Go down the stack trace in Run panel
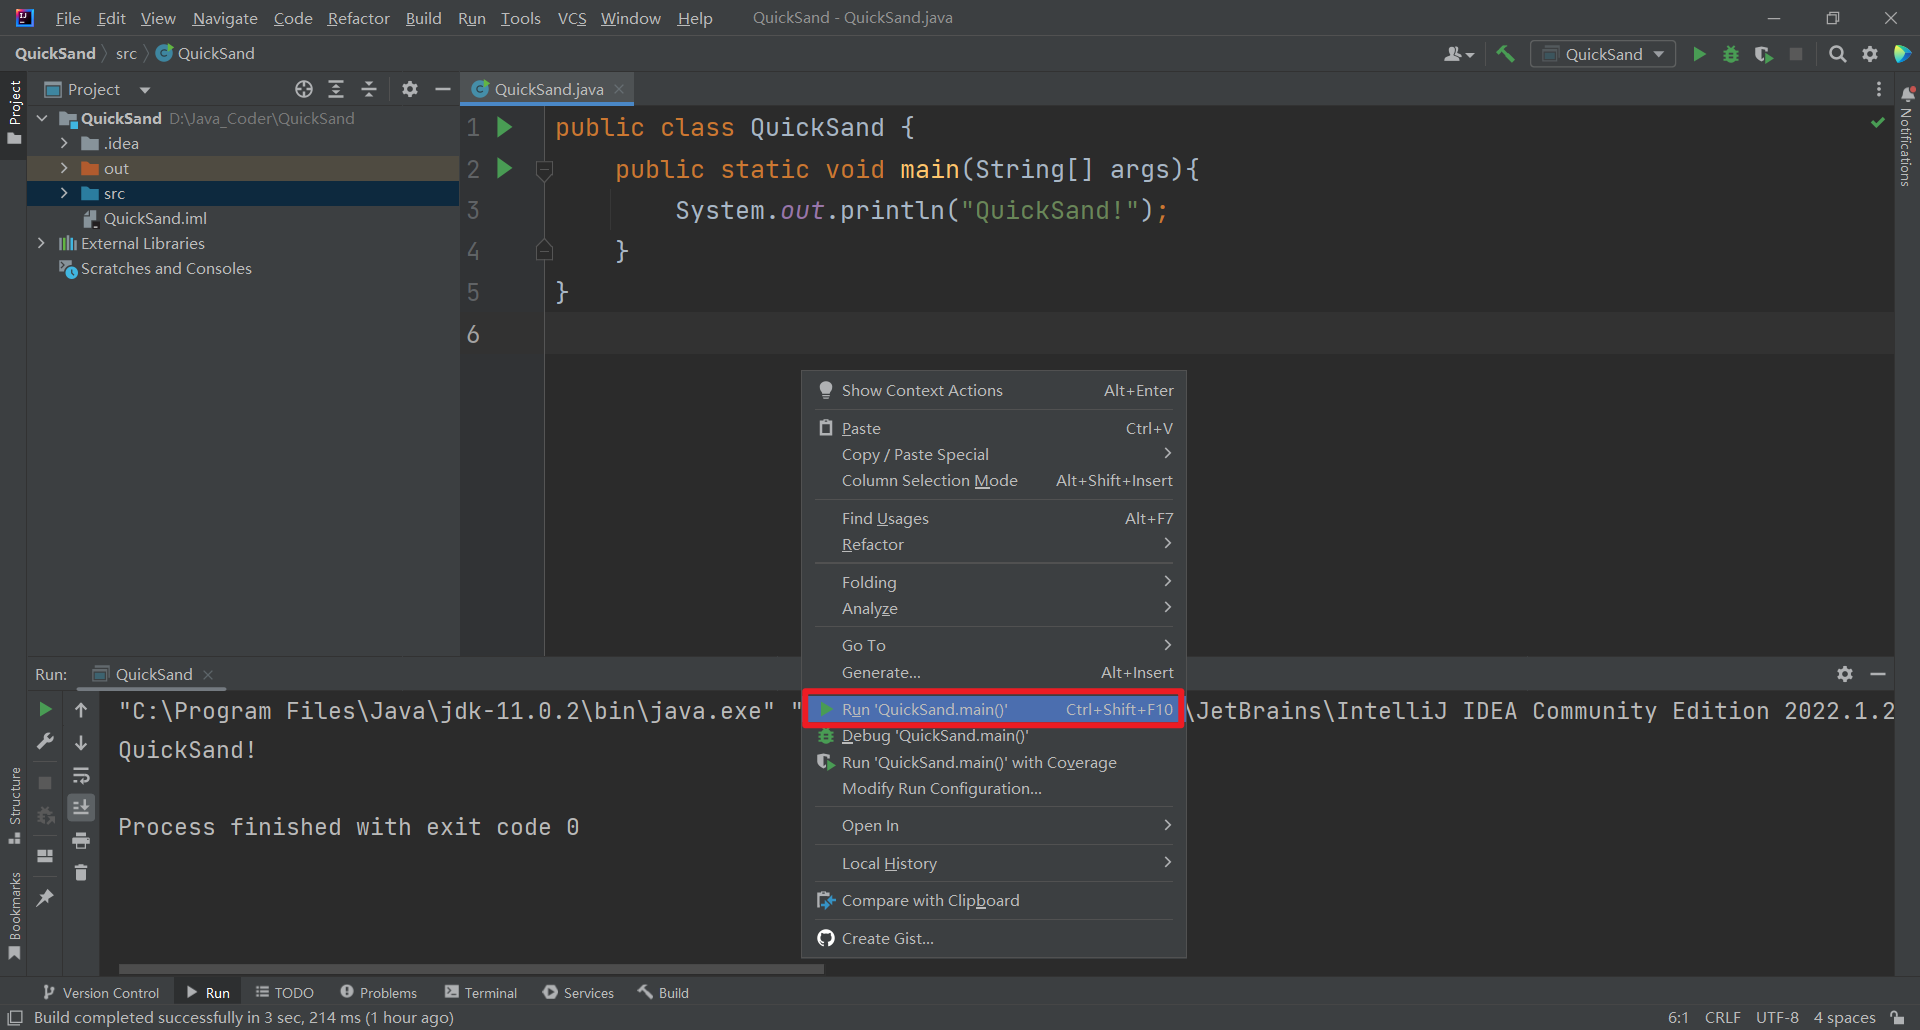The width and height of the screenshot is (1920, 1030). (81, 743)
